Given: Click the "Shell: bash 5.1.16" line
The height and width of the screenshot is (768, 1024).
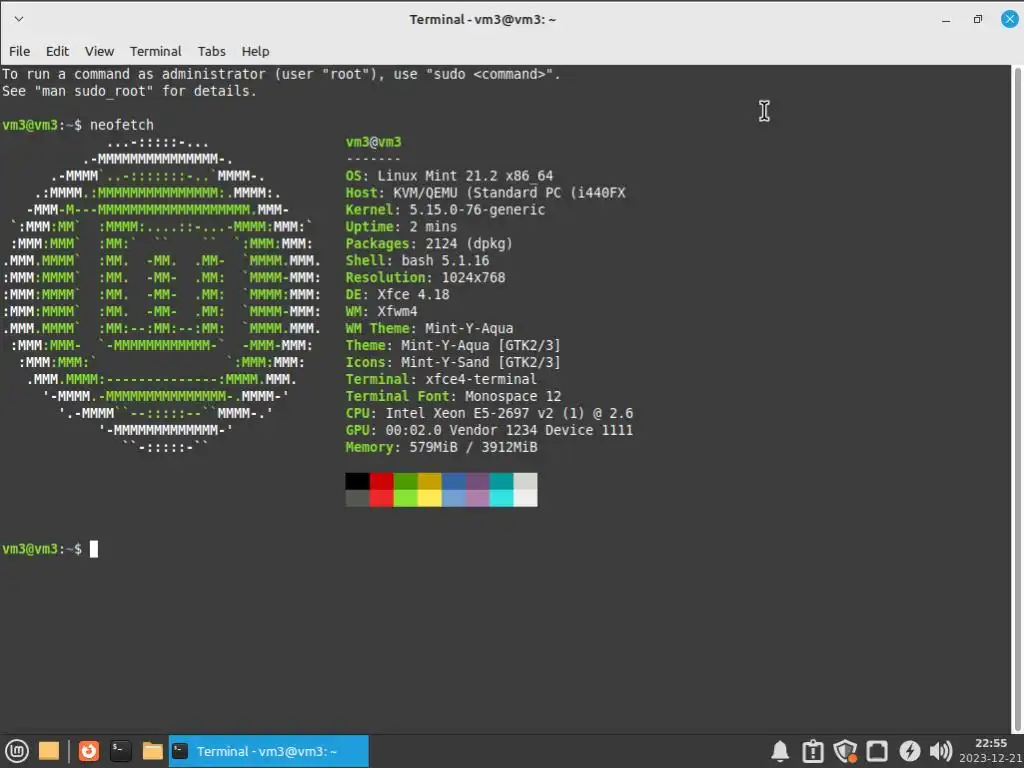Looking at the screenshot, I should pos(417,261).
